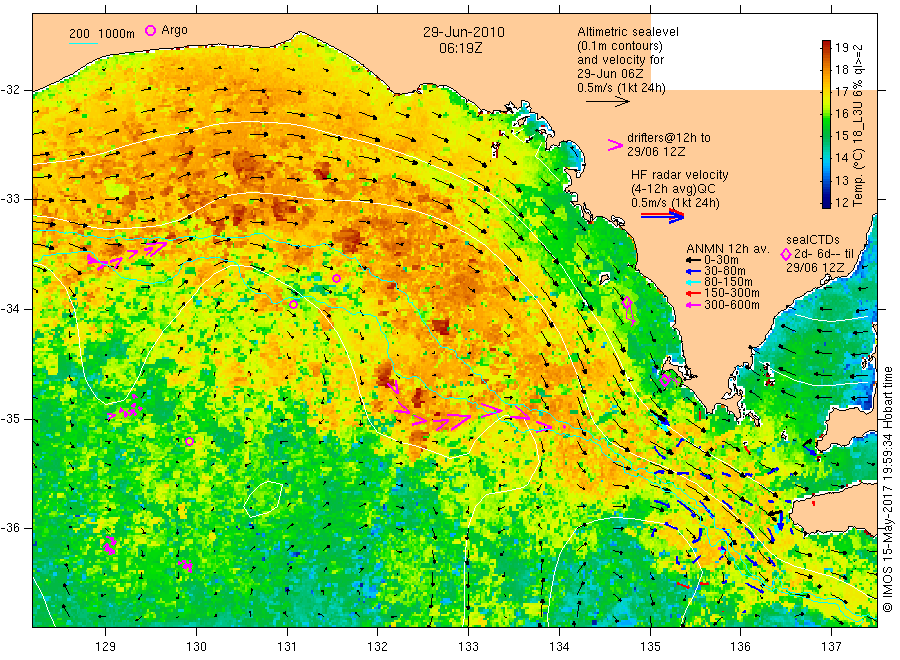900x660 pixels.
Task: Click the -34 latitude axis label
Action: point(12,309)
